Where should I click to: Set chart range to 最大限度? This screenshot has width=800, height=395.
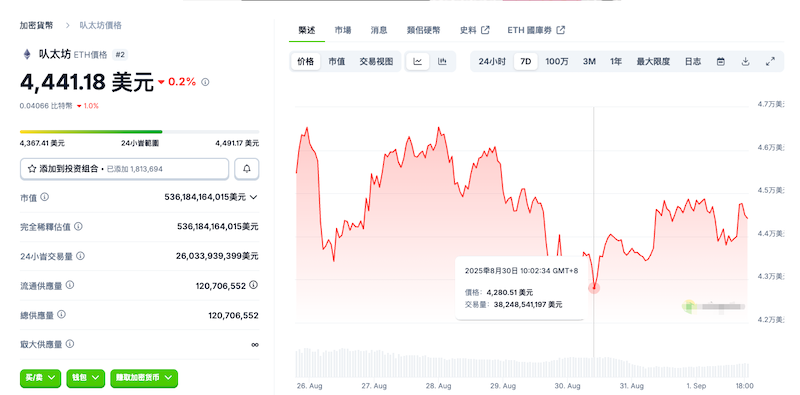tap(653, 62)
